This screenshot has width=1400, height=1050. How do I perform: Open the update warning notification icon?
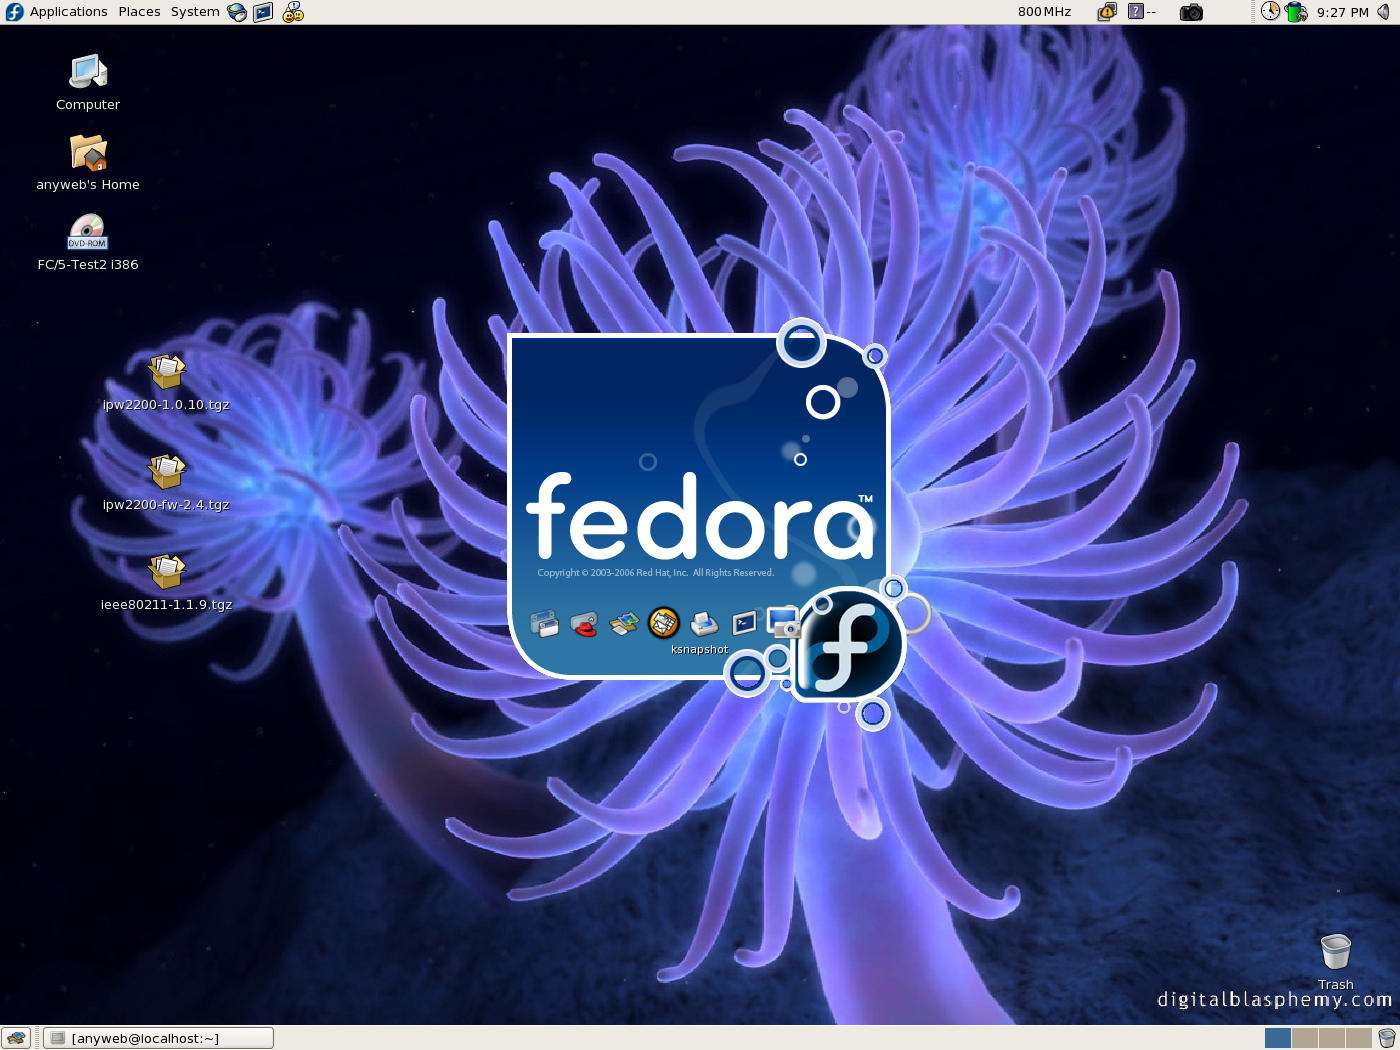pos(1107,12)
